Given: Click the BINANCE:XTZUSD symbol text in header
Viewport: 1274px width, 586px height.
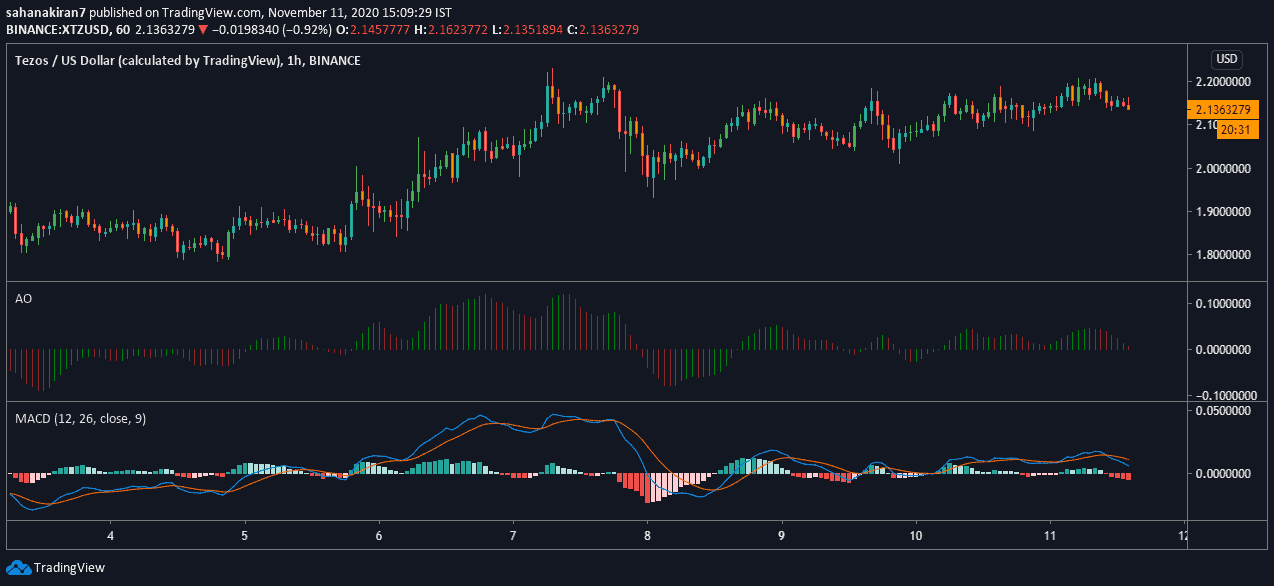Looking at the screenshot, I should point(57,30).
